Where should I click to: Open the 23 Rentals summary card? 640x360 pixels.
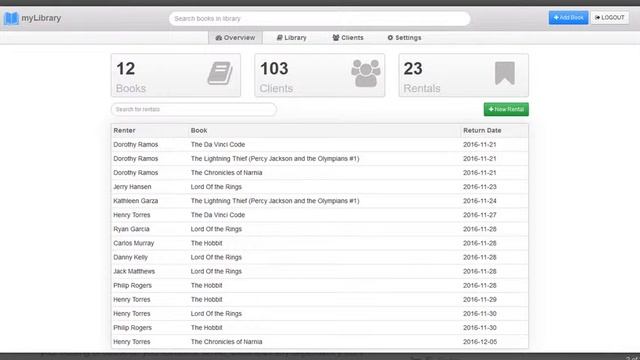click(x=463, y=75)
